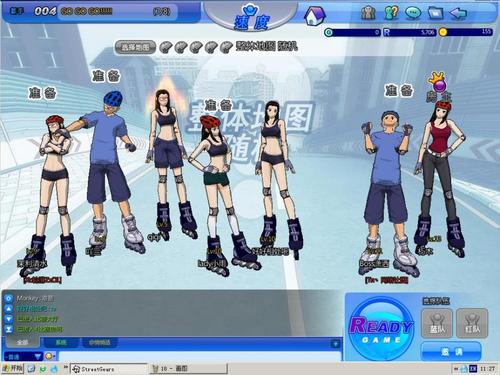Open the emoticon dropdown arrow beside the smiley
This screenshot has width=500, height=375.
(55, 356)
